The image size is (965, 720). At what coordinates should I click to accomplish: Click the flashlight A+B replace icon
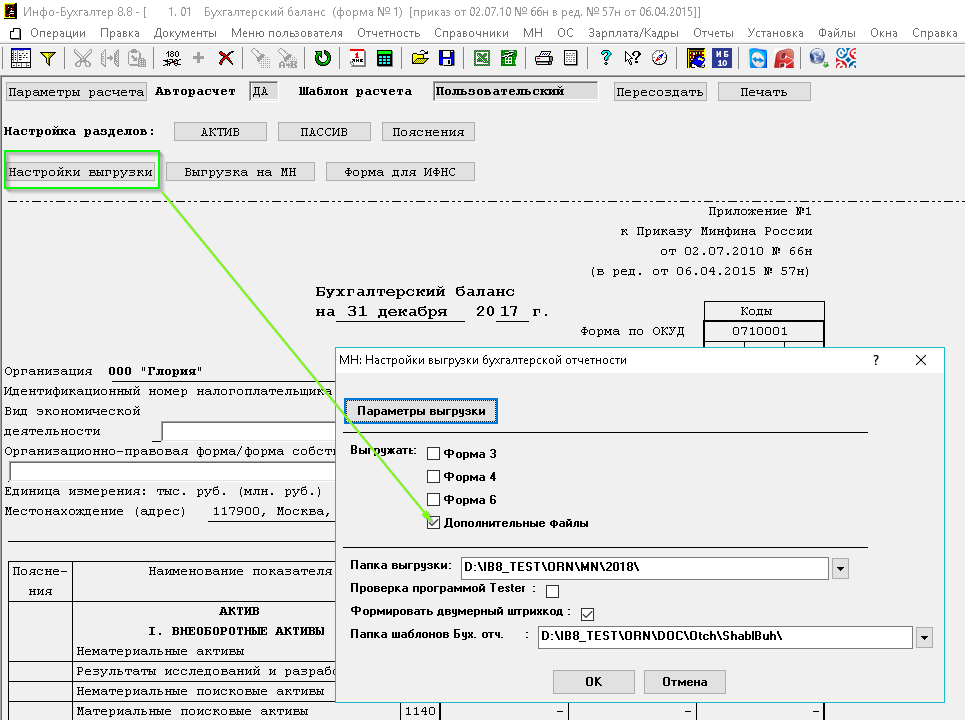pos(287,58)
